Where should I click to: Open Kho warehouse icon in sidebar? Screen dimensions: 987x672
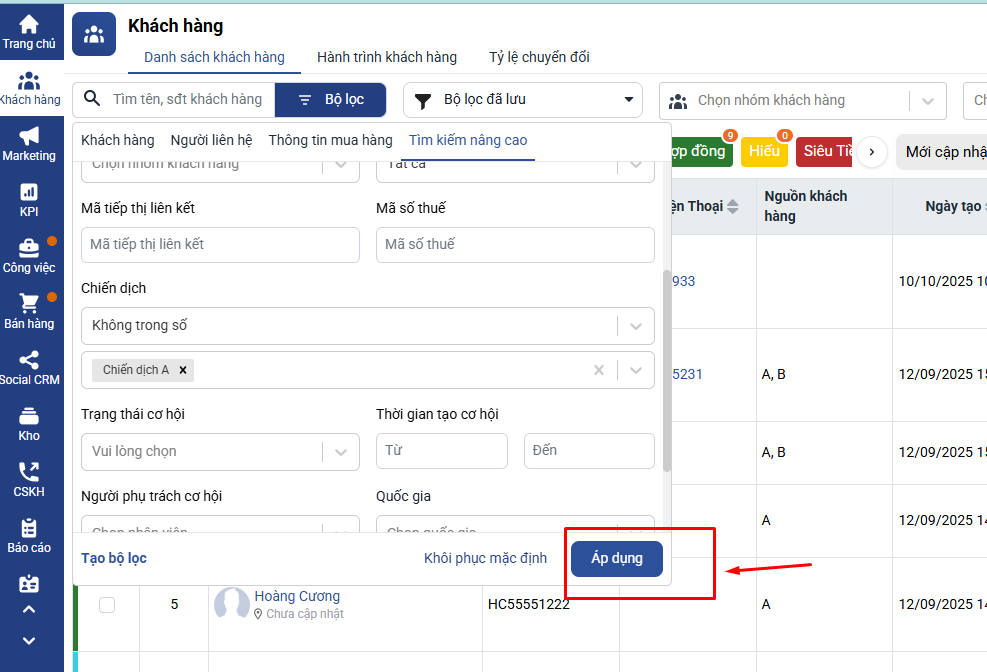(29, 416)
